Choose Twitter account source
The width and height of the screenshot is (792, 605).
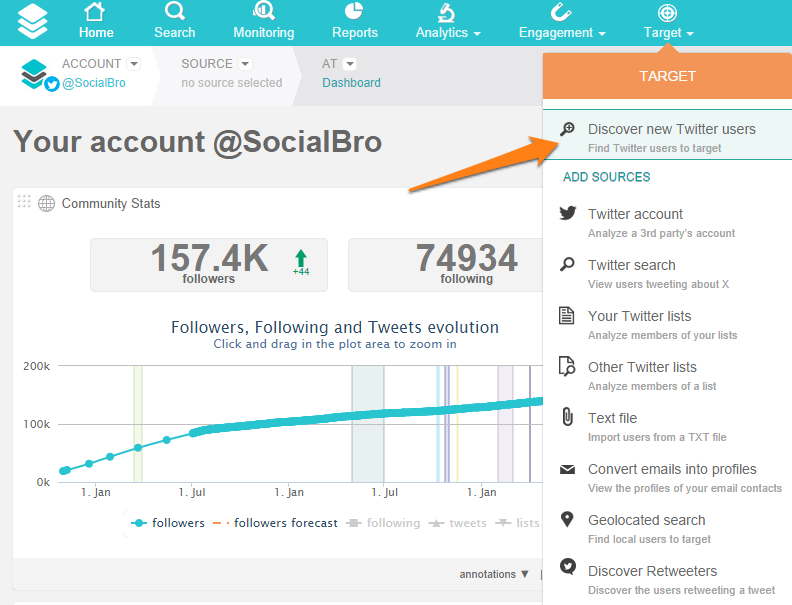tap(667, 222)
